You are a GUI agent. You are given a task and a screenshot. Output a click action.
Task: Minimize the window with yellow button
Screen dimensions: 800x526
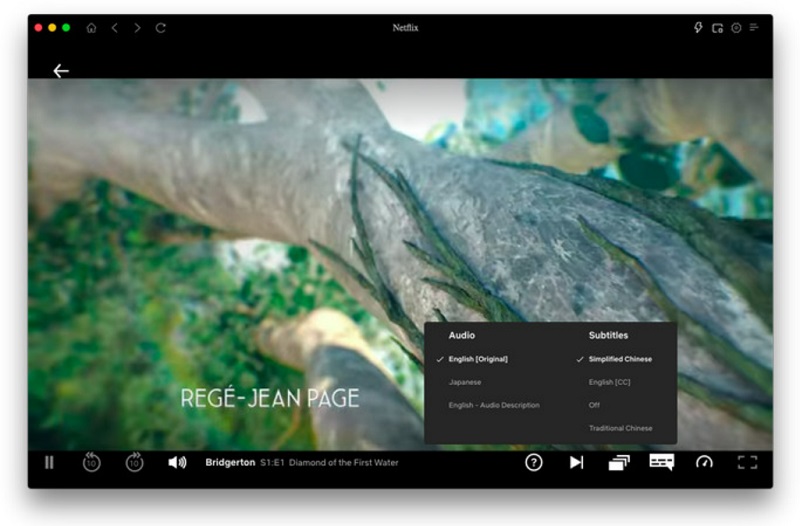[x=52, y=28]
